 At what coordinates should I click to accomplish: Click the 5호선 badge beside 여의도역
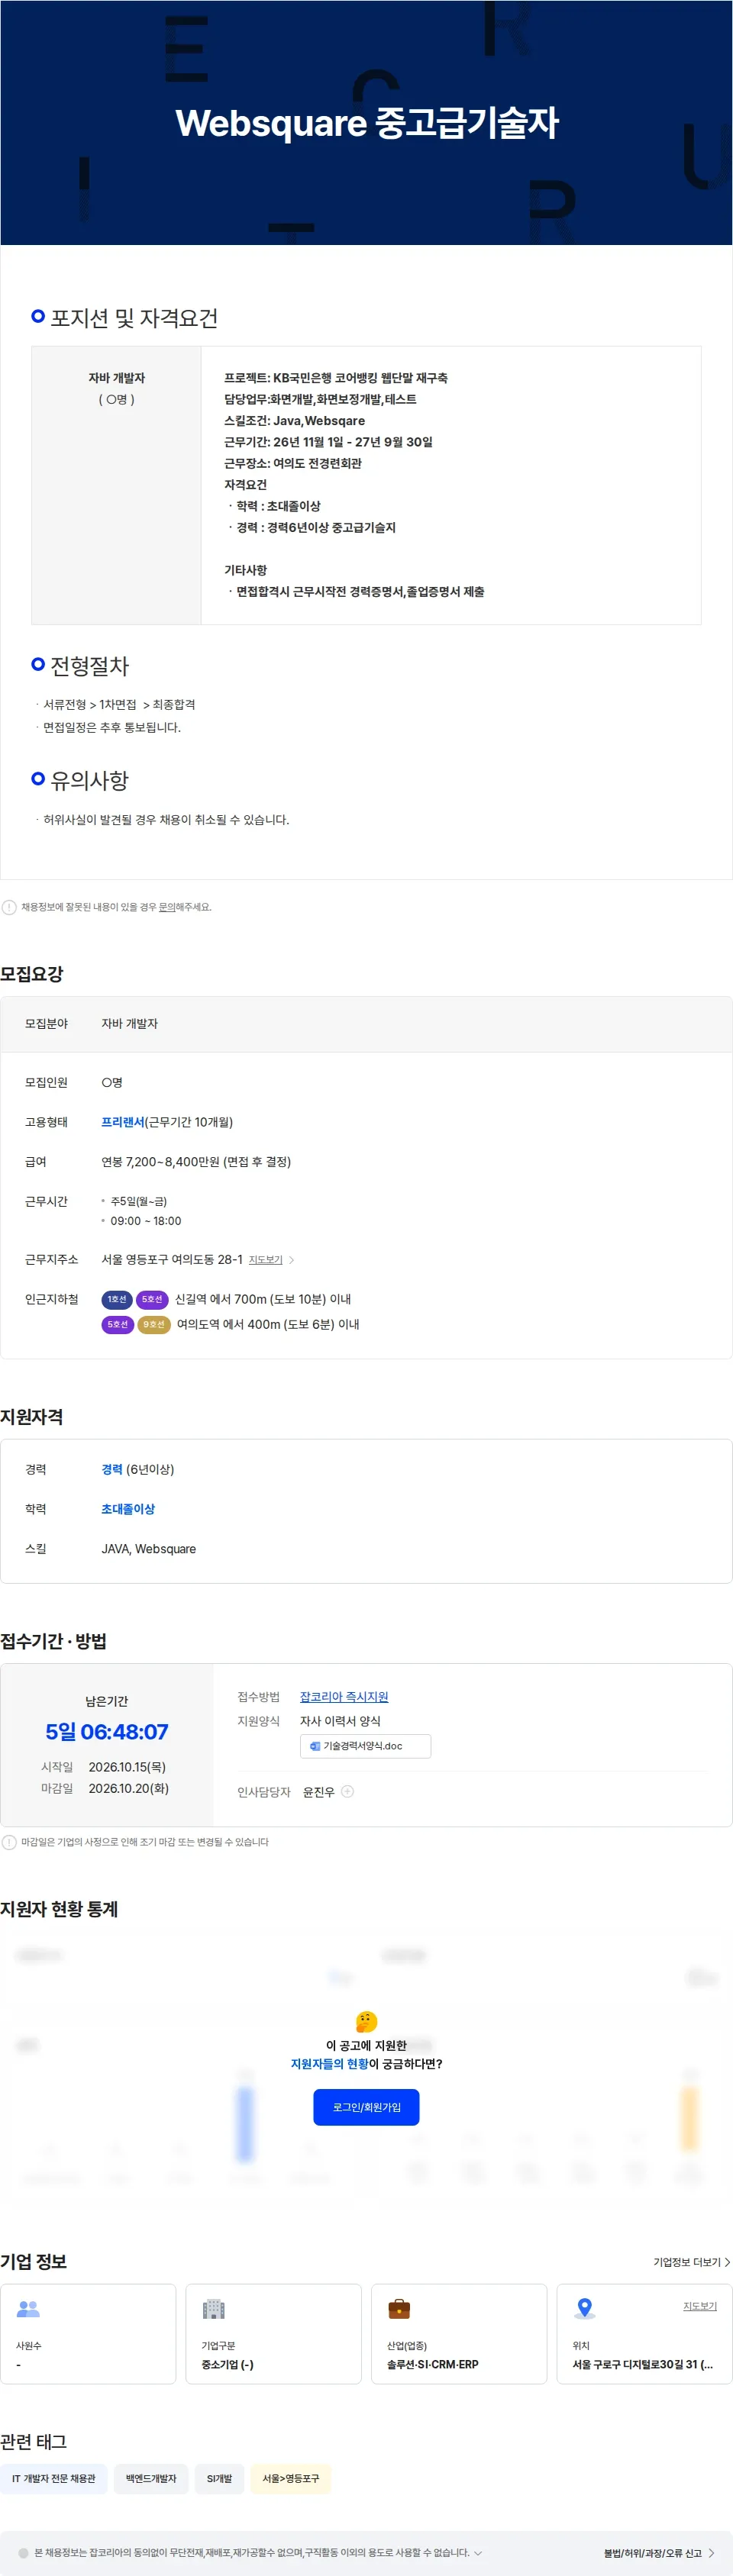tap(118, 1324)
